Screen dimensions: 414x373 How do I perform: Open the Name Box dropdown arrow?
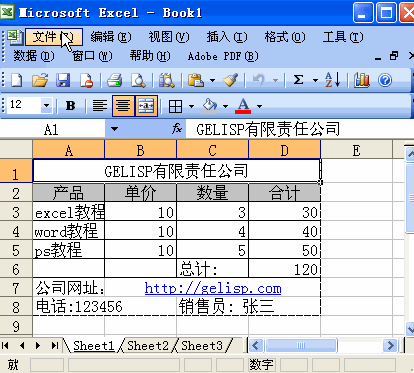[x=114, y=129]
